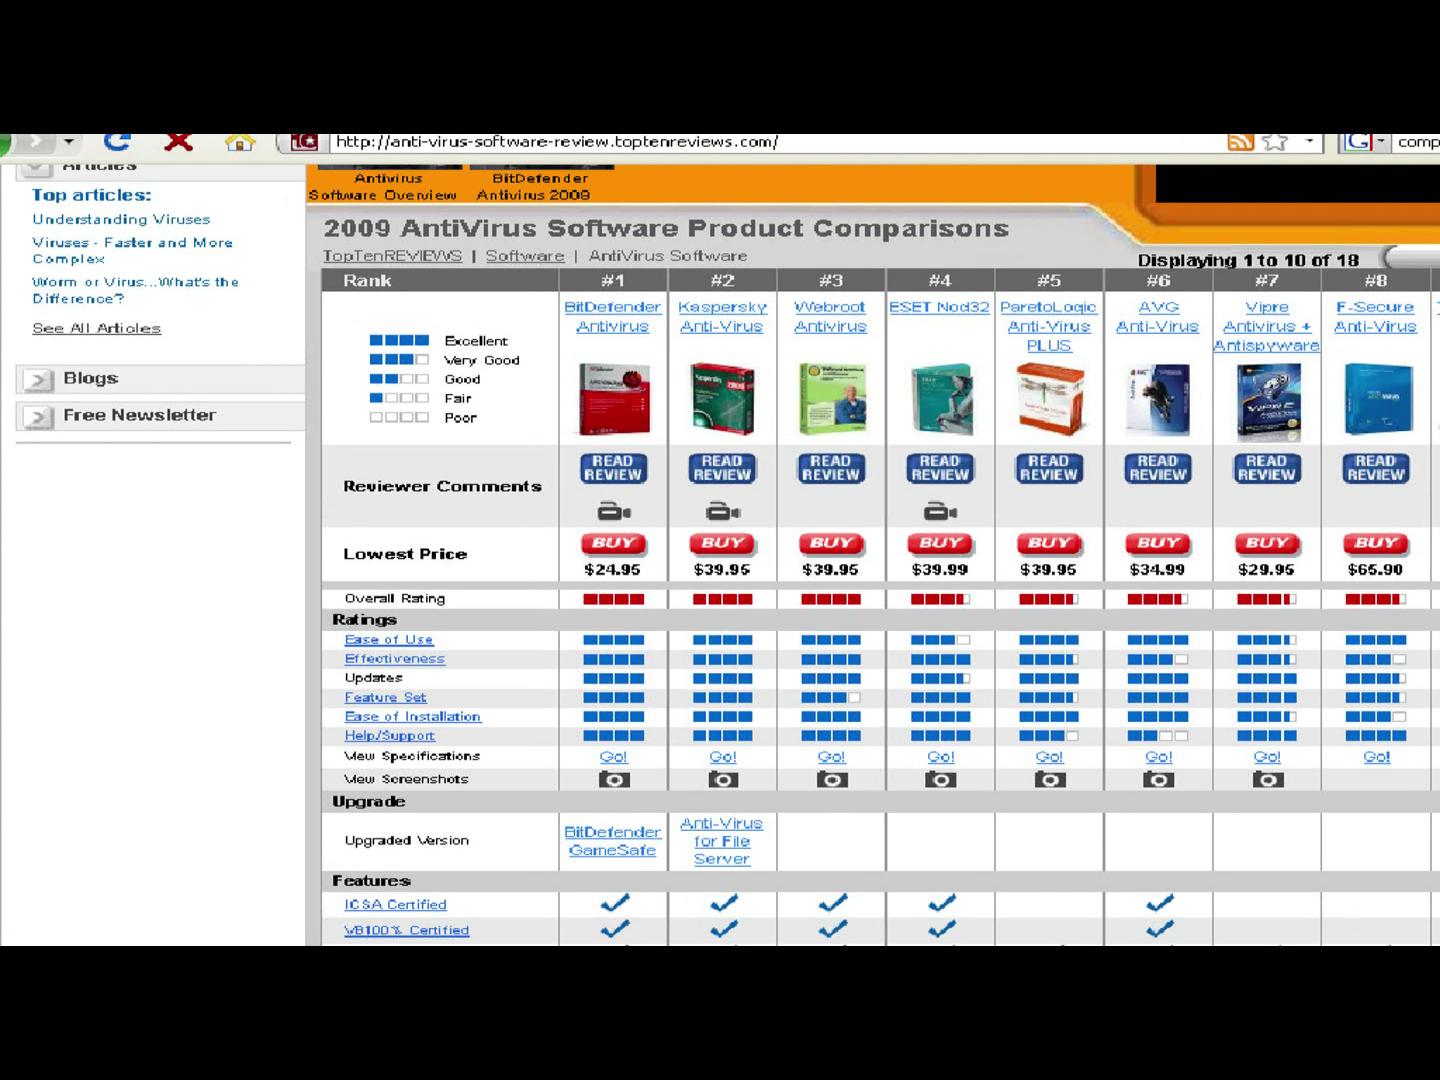This screenshot has height=1080, width=1440.
Task: Click the 'Displaying 1 to 10 of 18' text
Action: (x=1248, y=260)
